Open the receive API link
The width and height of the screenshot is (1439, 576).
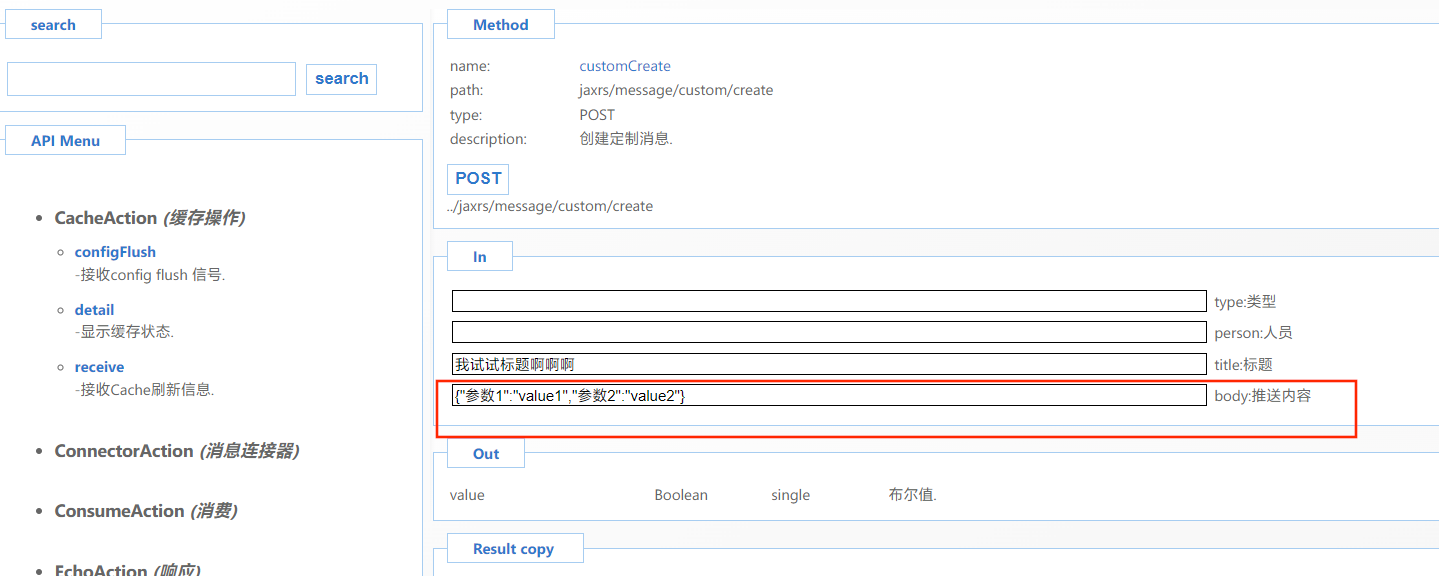click(x=99, y=367)
